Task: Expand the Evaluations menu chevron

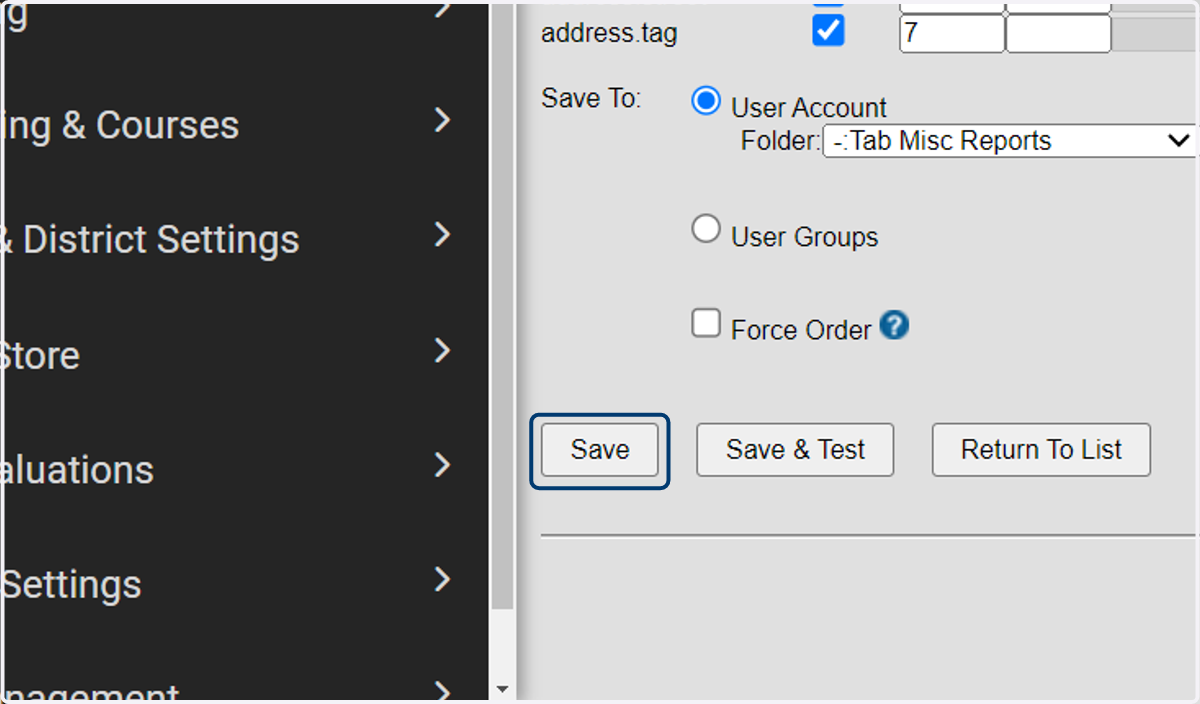Action: point(444,466)
